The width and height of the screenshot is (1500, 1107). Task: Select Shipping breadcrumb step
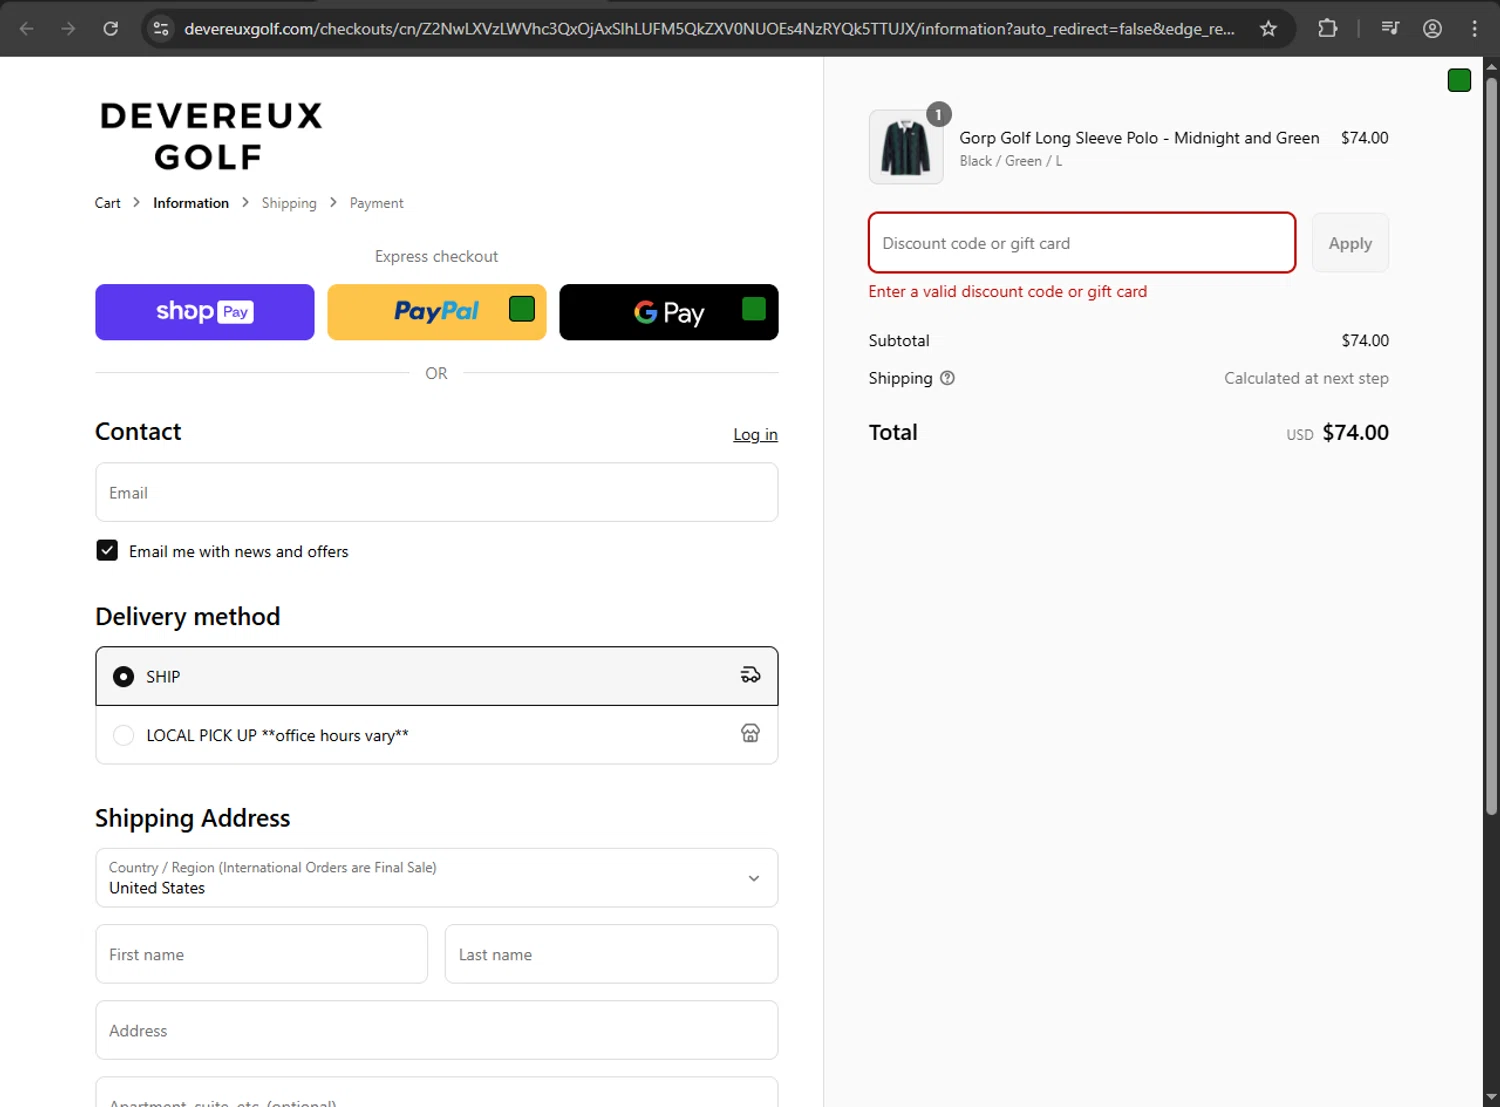coord(289,203)
